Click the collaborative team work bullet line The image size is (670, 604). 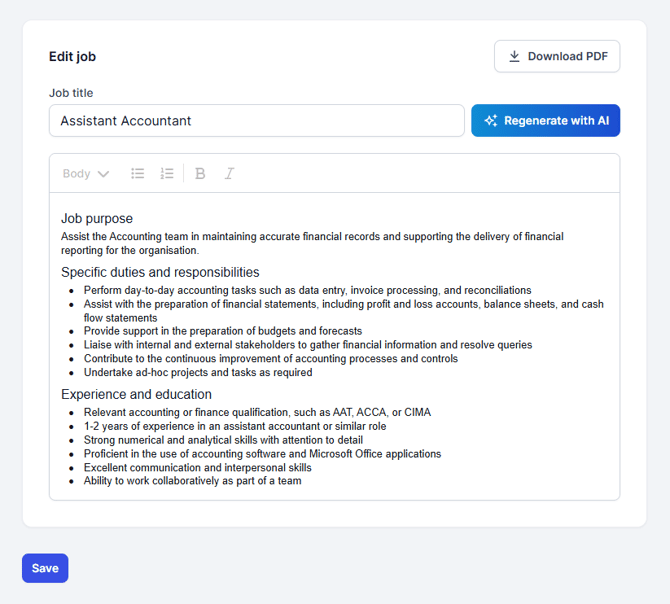192,481
